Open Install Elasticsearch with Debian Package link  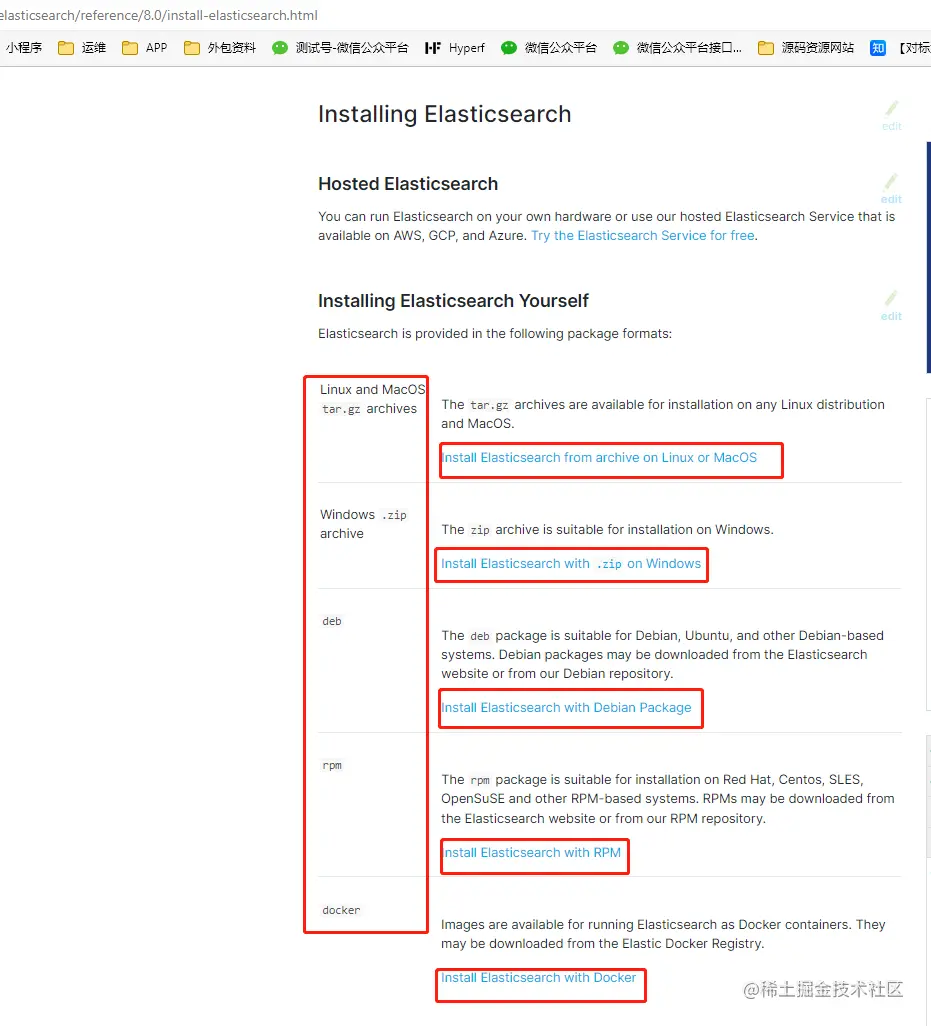(x=566, y=707)
